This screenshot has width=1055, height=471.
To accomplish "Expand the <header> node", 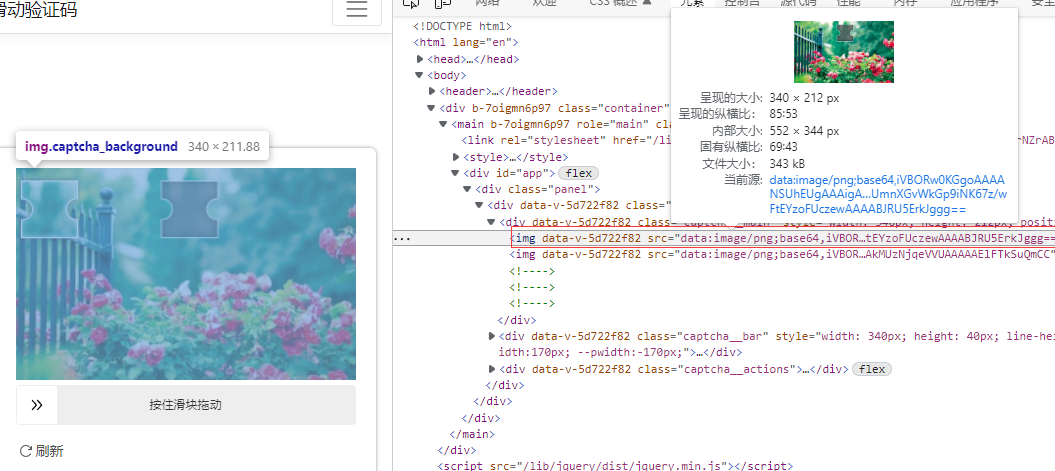I will [x=432, y=92].
